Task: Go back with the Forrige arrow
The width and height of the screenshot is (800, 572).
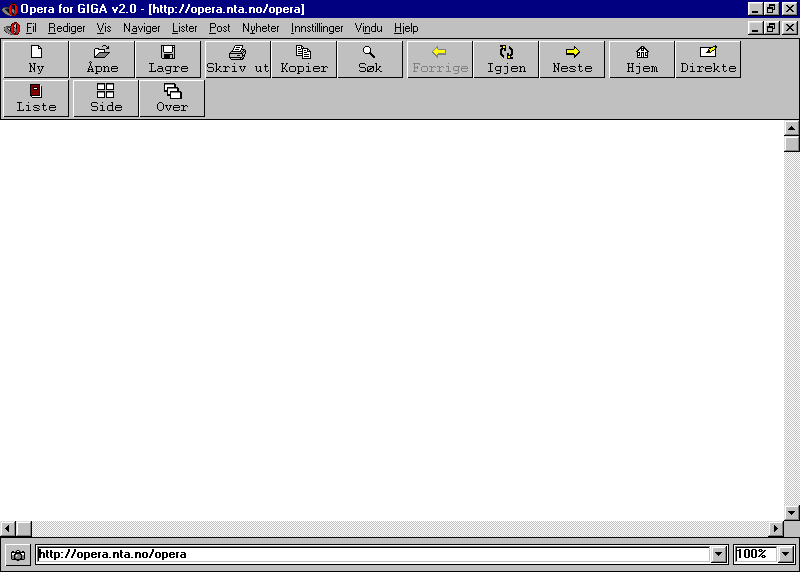Action: click(x=440, y=60)
